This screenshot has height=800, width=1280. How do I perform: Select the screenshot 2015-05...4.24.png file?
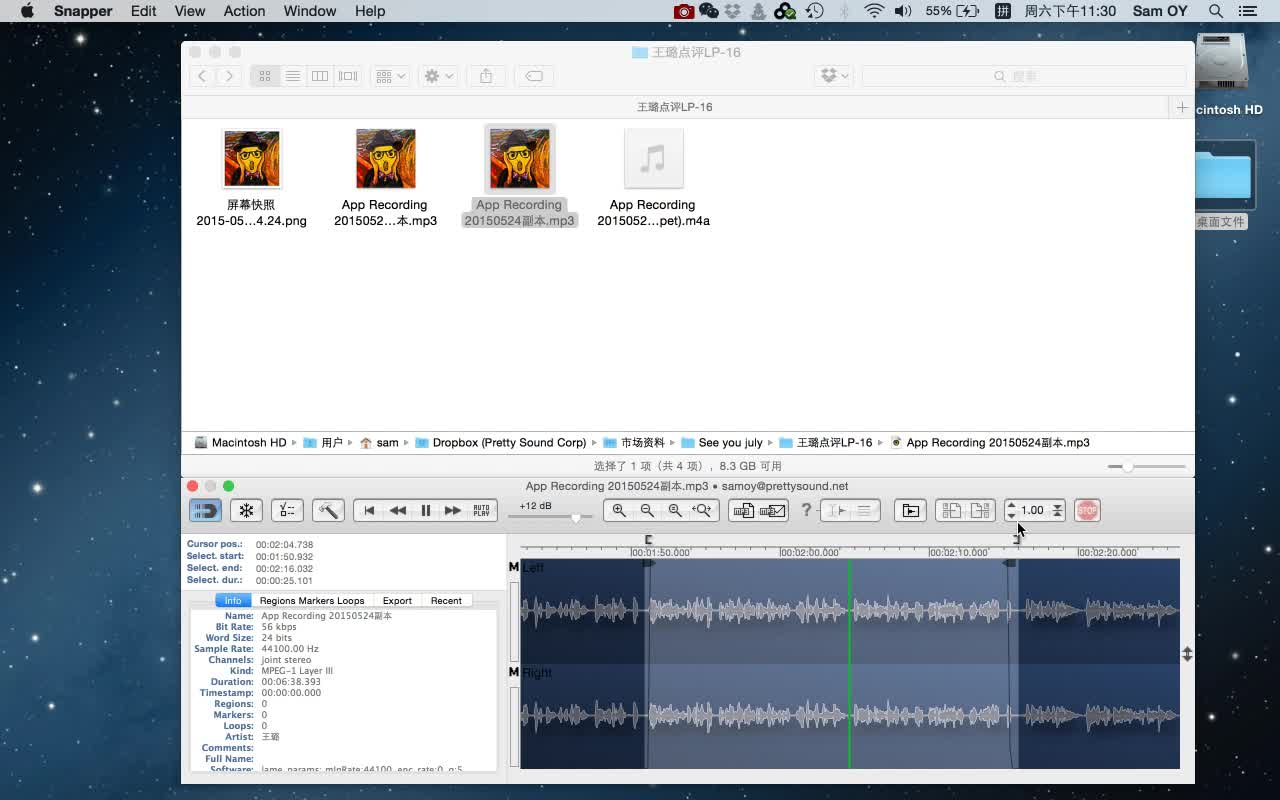click(251, 178)
